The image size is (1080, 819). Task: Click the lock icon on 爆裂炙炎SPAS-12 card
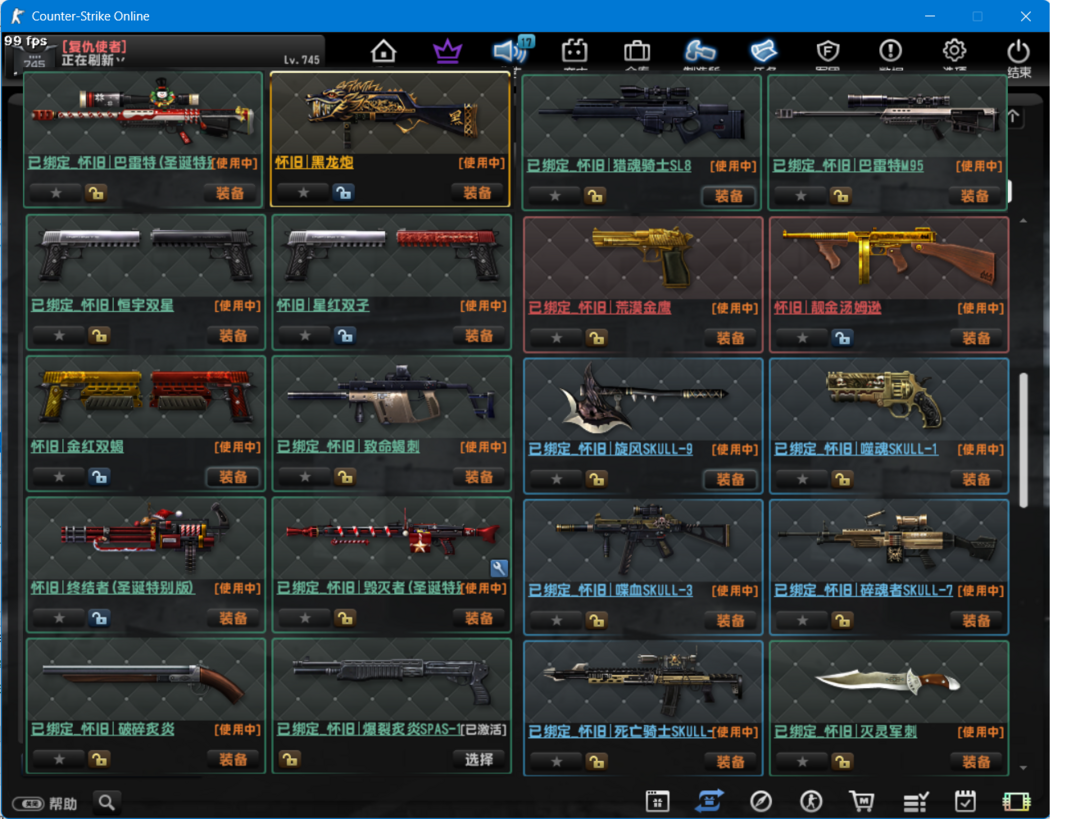point(289,760)
